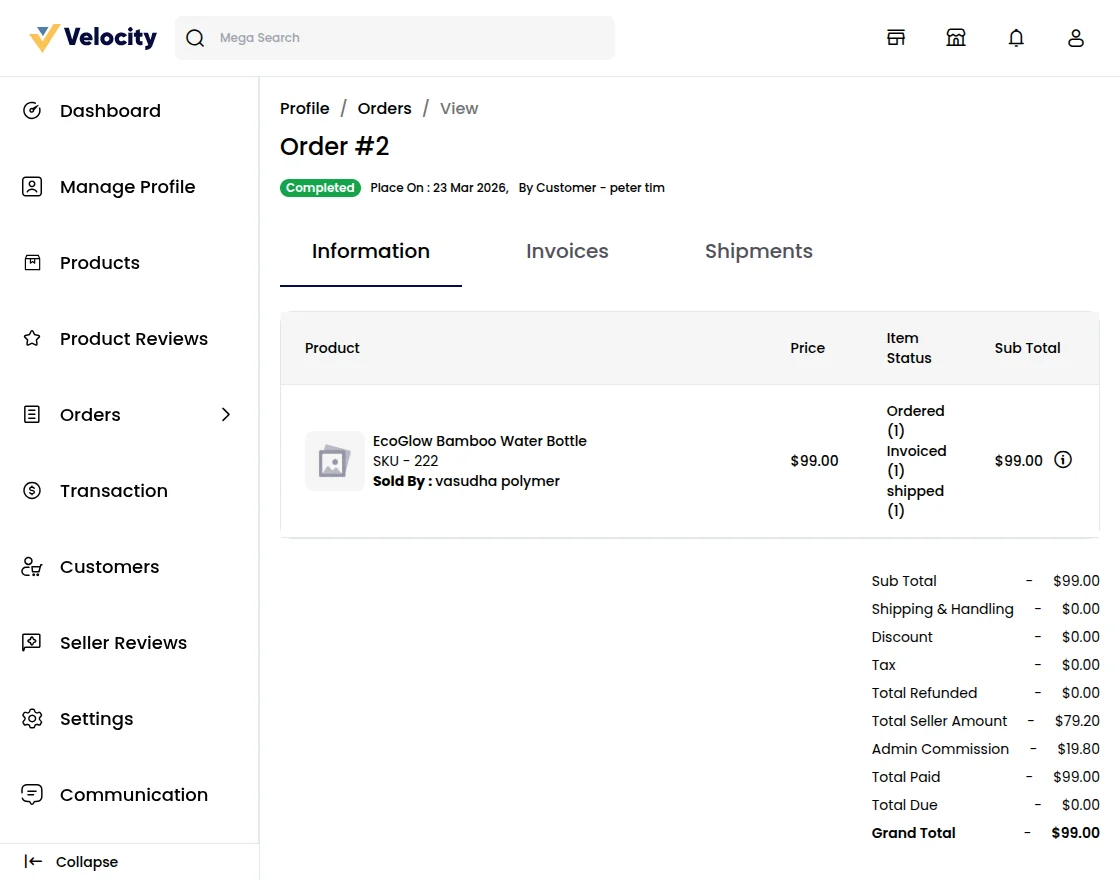
Task: Go to Orders breadcrumb link
Action: coord(385,109)
